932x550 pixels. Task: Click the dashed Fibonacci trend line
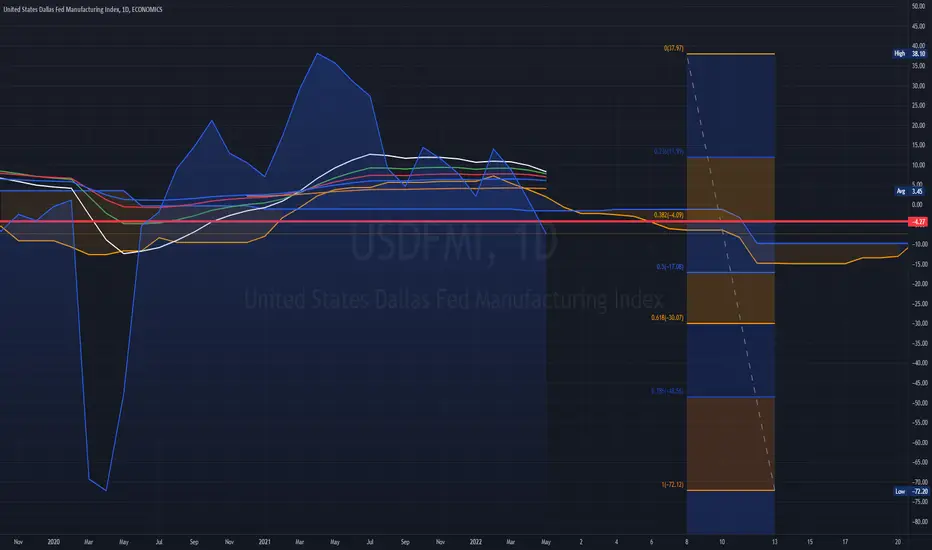click(x=731, y=272)
